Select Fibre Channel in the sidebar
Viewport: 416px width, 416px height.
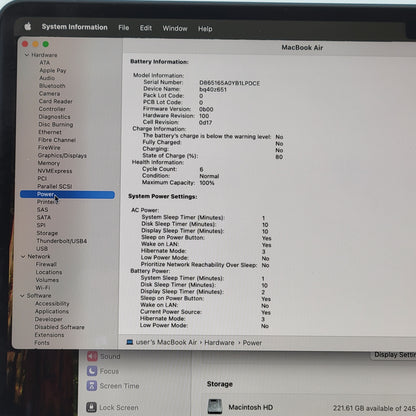point(57,140)
